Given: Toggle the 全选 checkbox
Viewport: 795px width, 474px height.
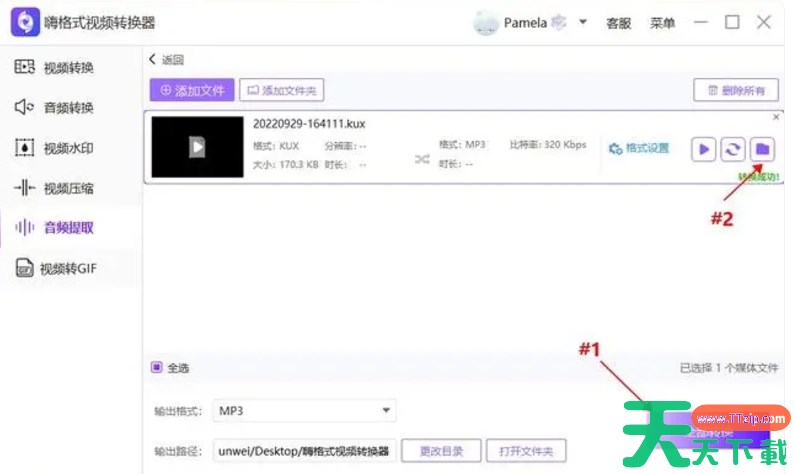Looking at the screenshot, I should tap(156, 367).
